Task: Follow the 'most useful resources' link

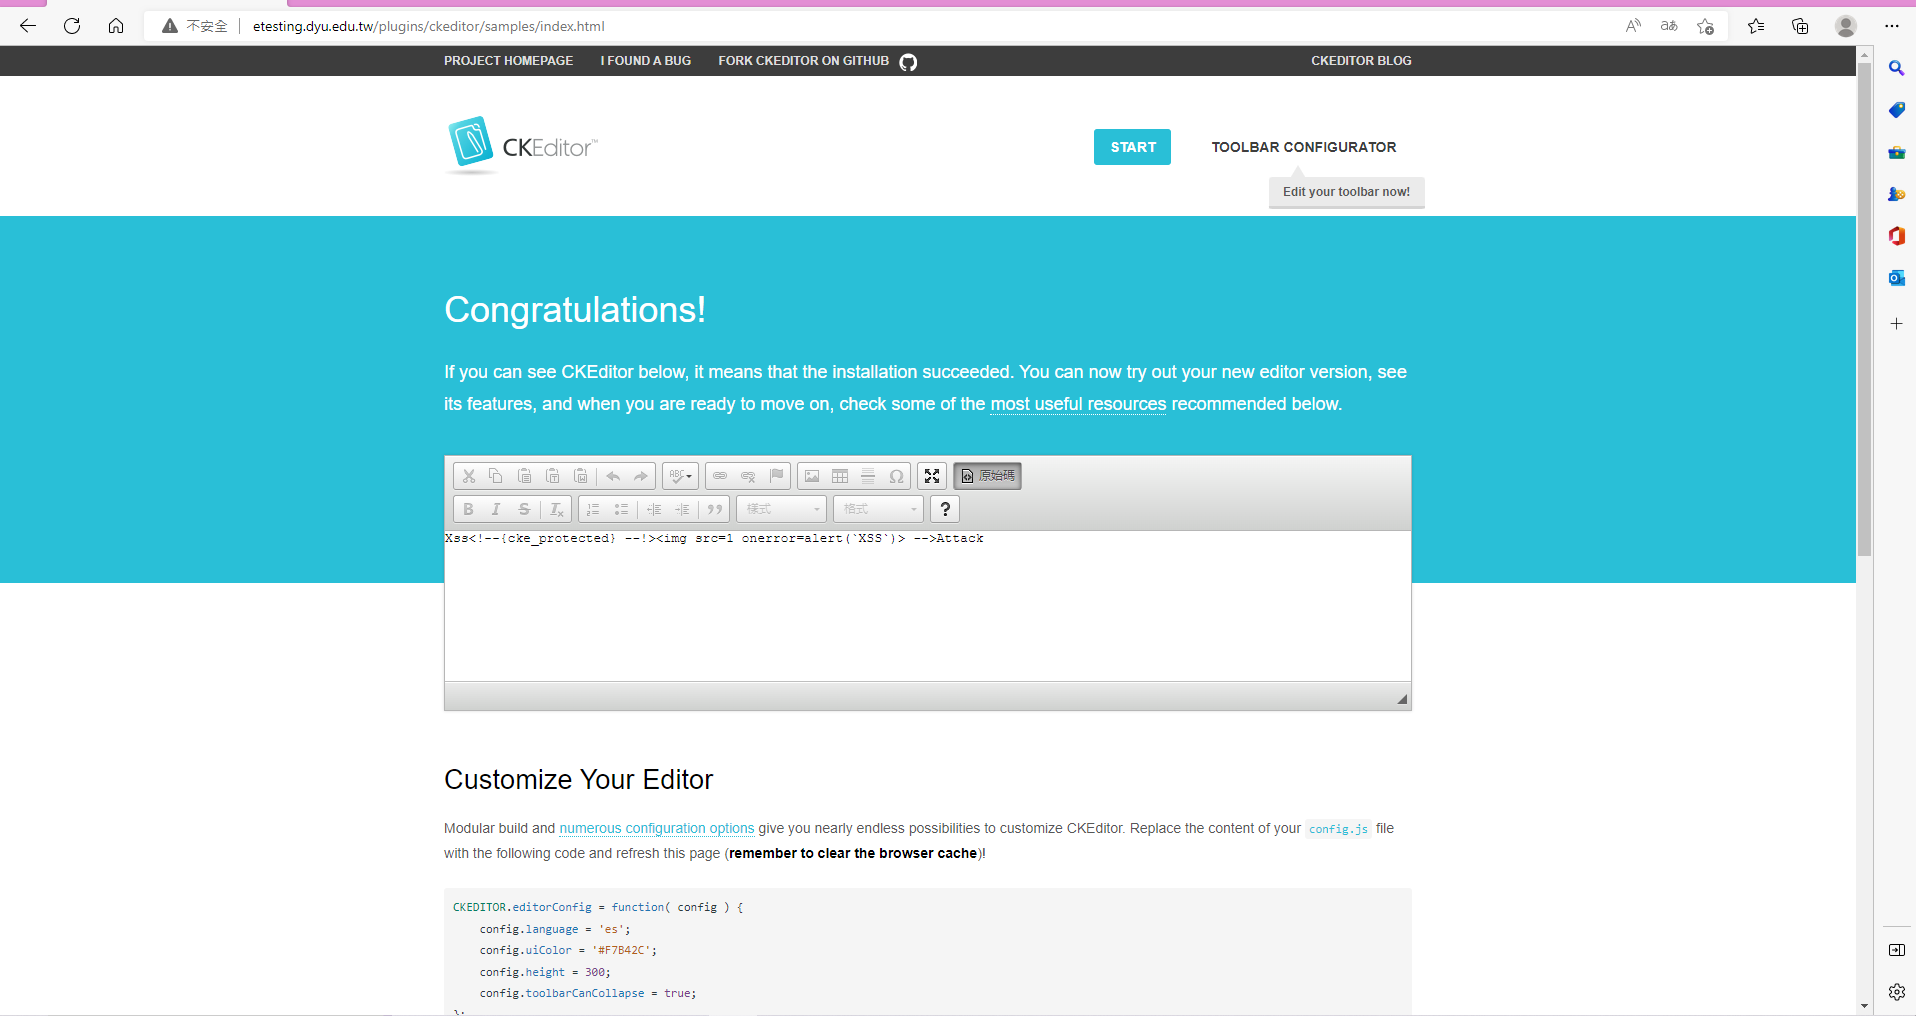Action: click(x=1078, y=404)
